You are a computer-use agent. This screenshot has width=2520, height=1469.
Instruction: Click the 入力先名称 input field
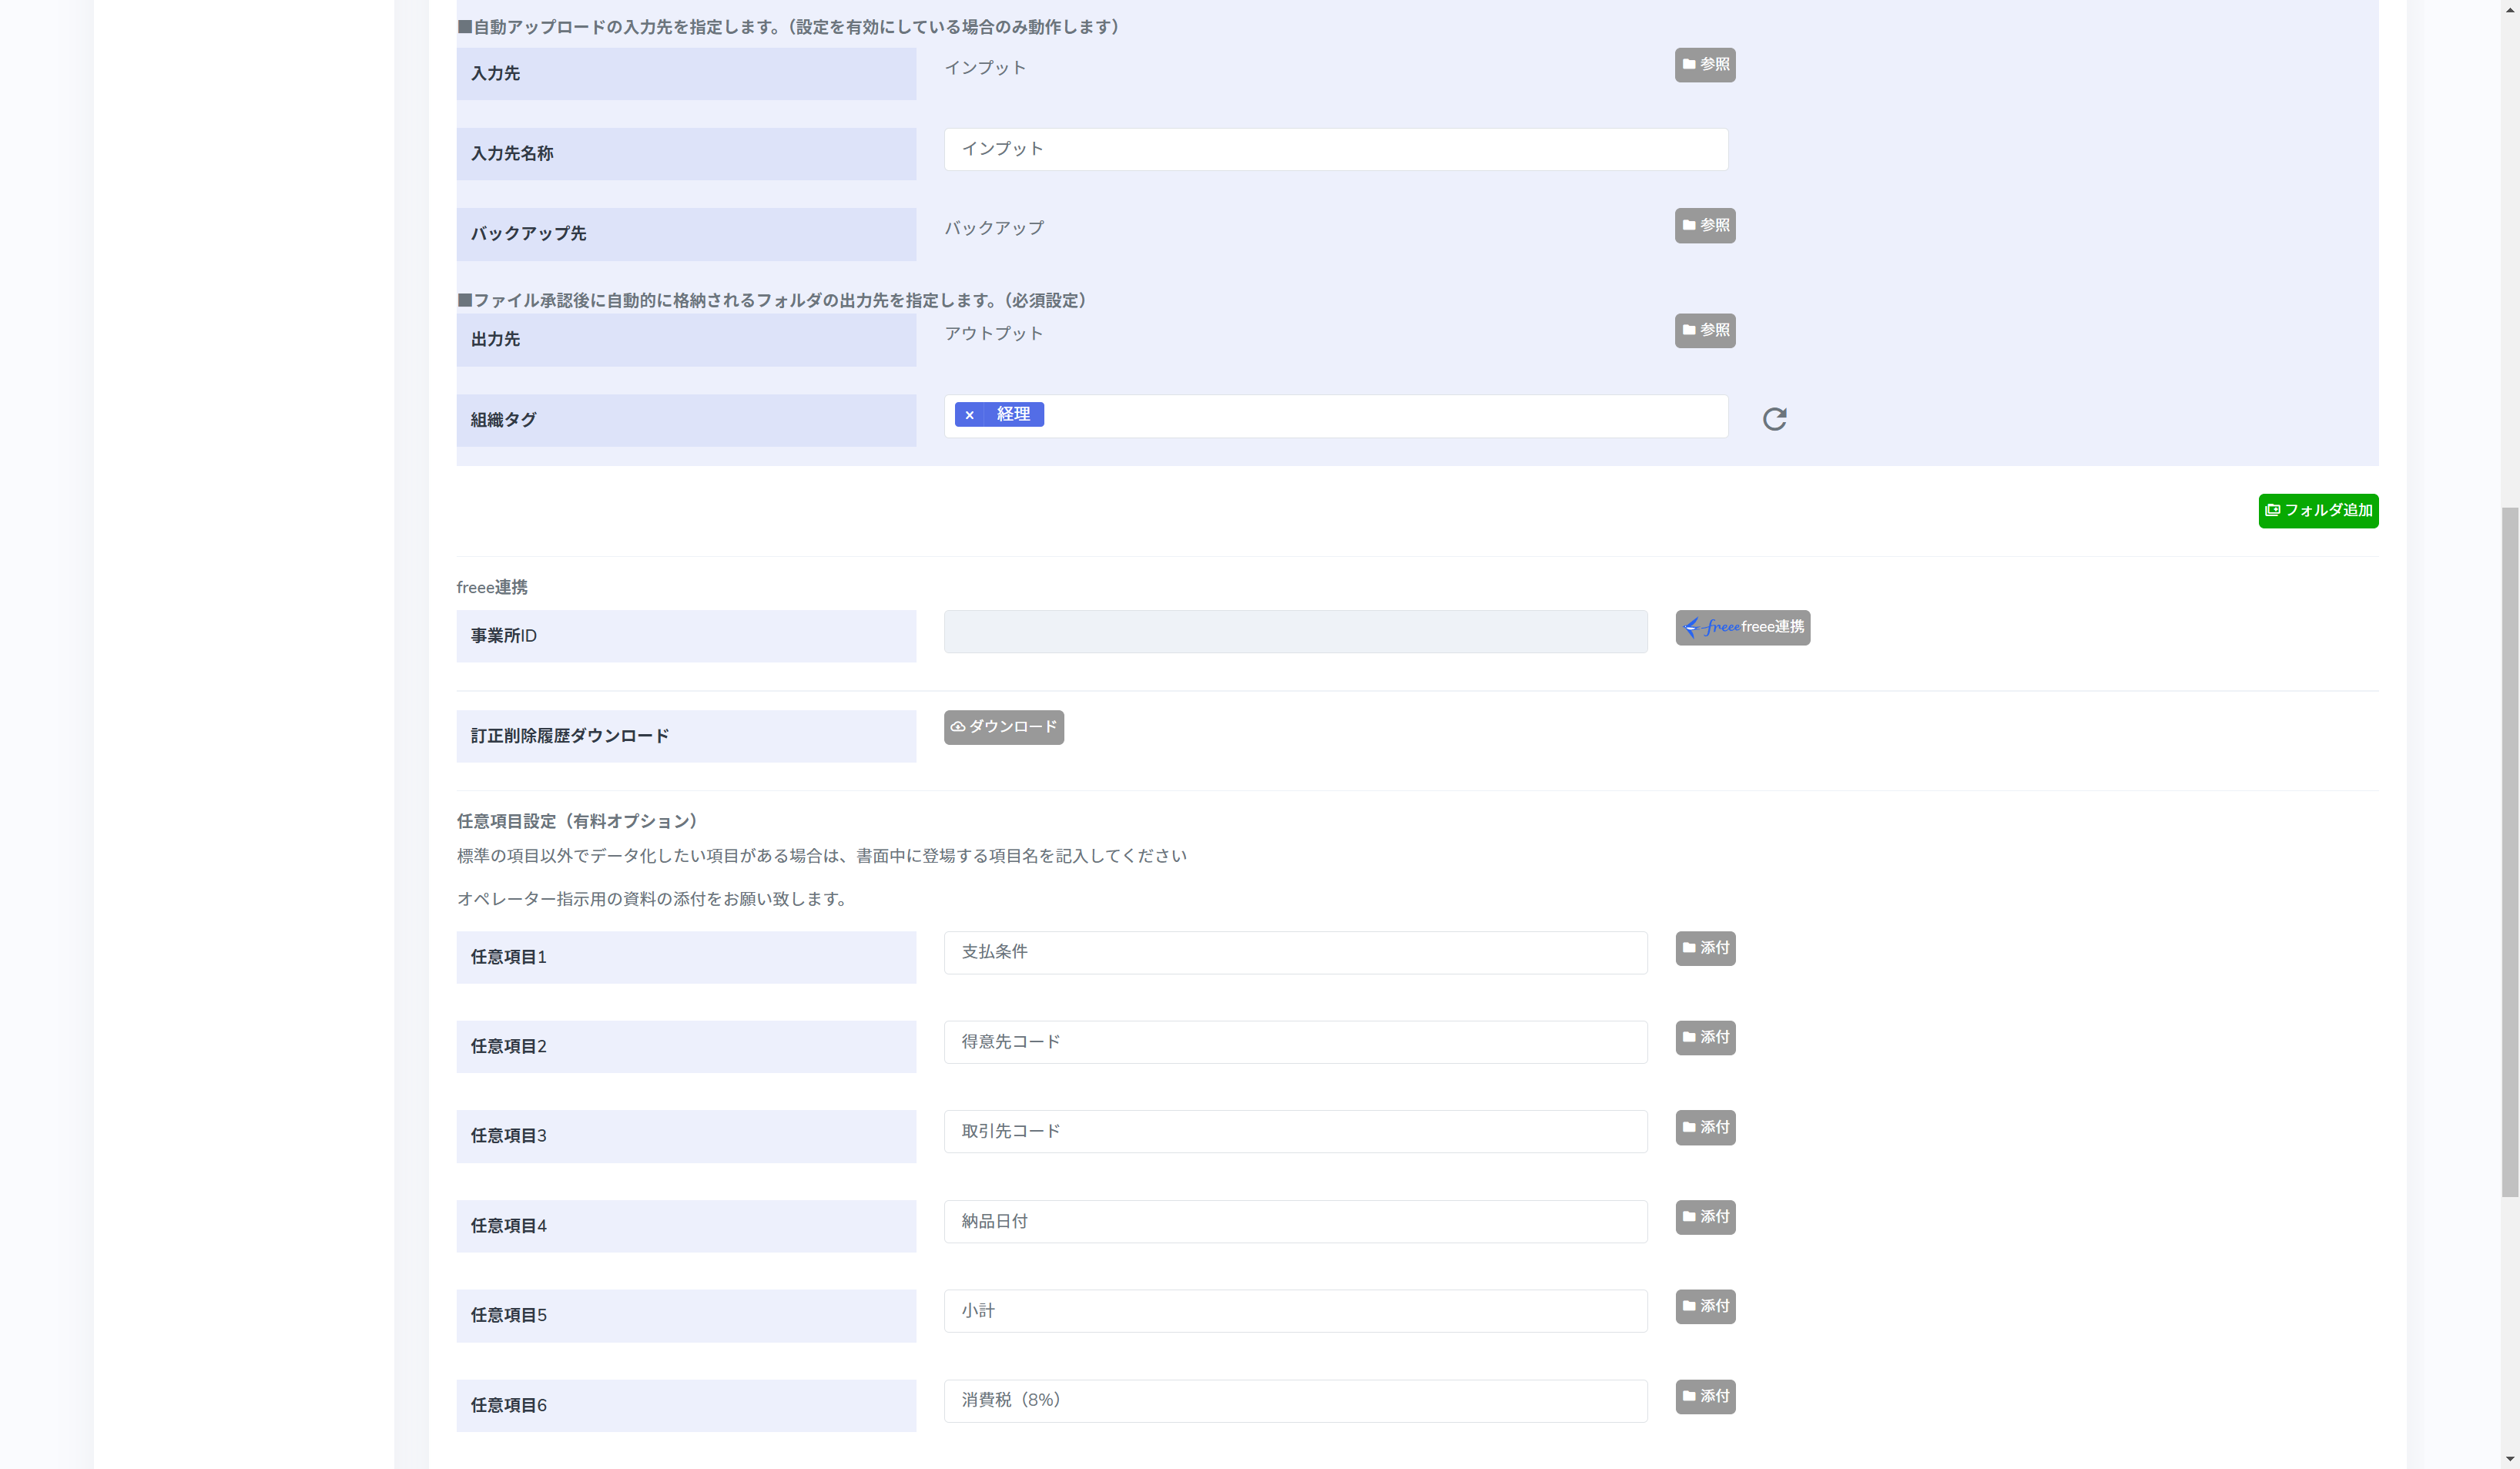pos(1336,149)
